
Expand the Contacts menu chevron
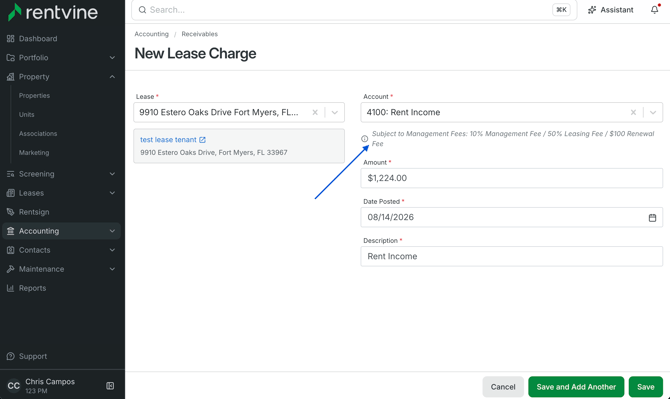pyautogui.click(x=112, y=250)
